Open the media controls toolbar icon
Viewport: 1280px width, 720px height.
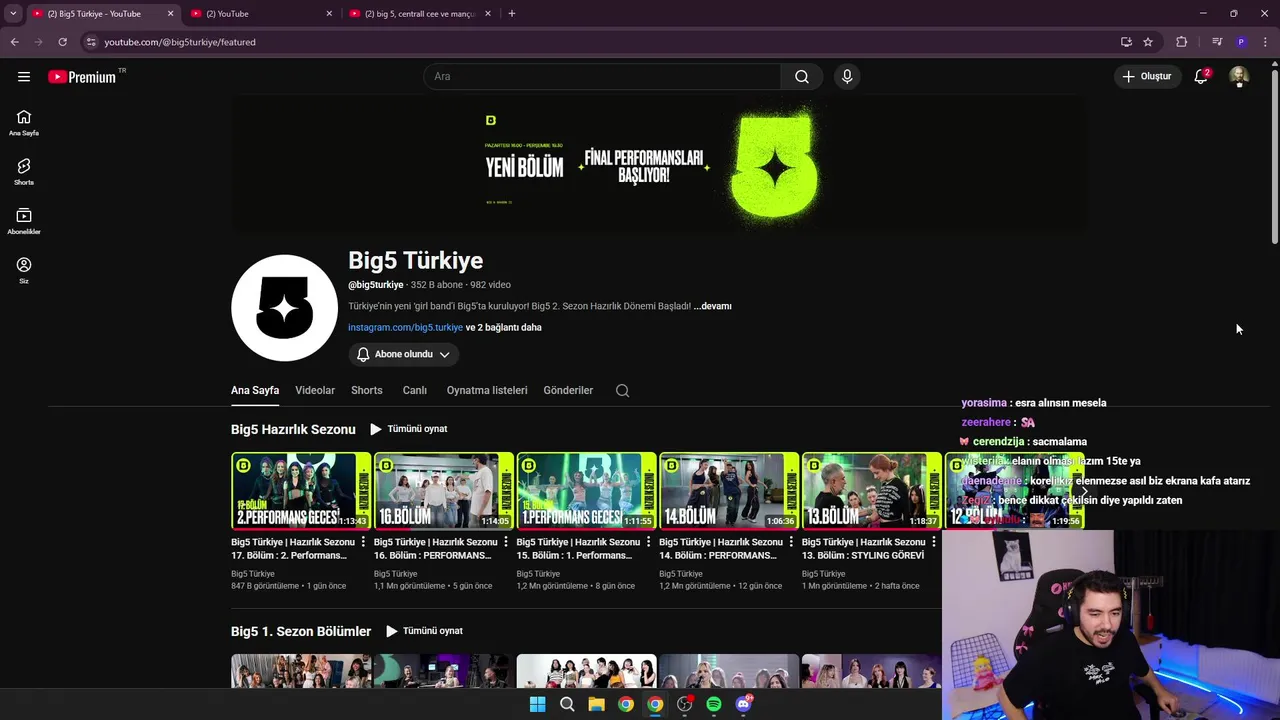(1217, 42)
